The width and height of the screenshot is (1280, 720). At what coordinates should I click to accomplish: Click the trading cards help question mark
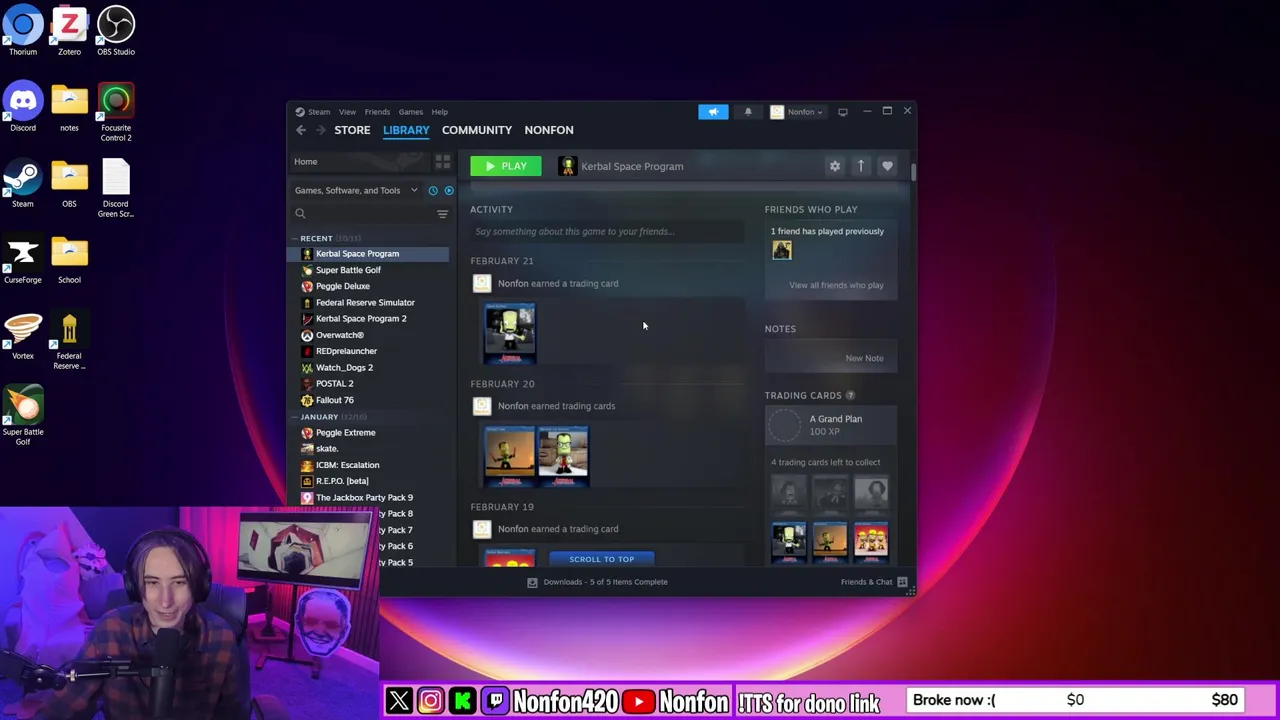pyautogui.click(x=850, y=395)
